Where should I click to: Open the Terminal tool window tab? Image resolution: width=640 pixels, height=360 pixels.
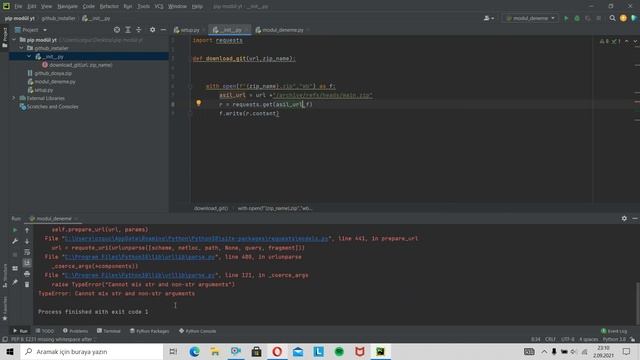click(x=109, y=331)
